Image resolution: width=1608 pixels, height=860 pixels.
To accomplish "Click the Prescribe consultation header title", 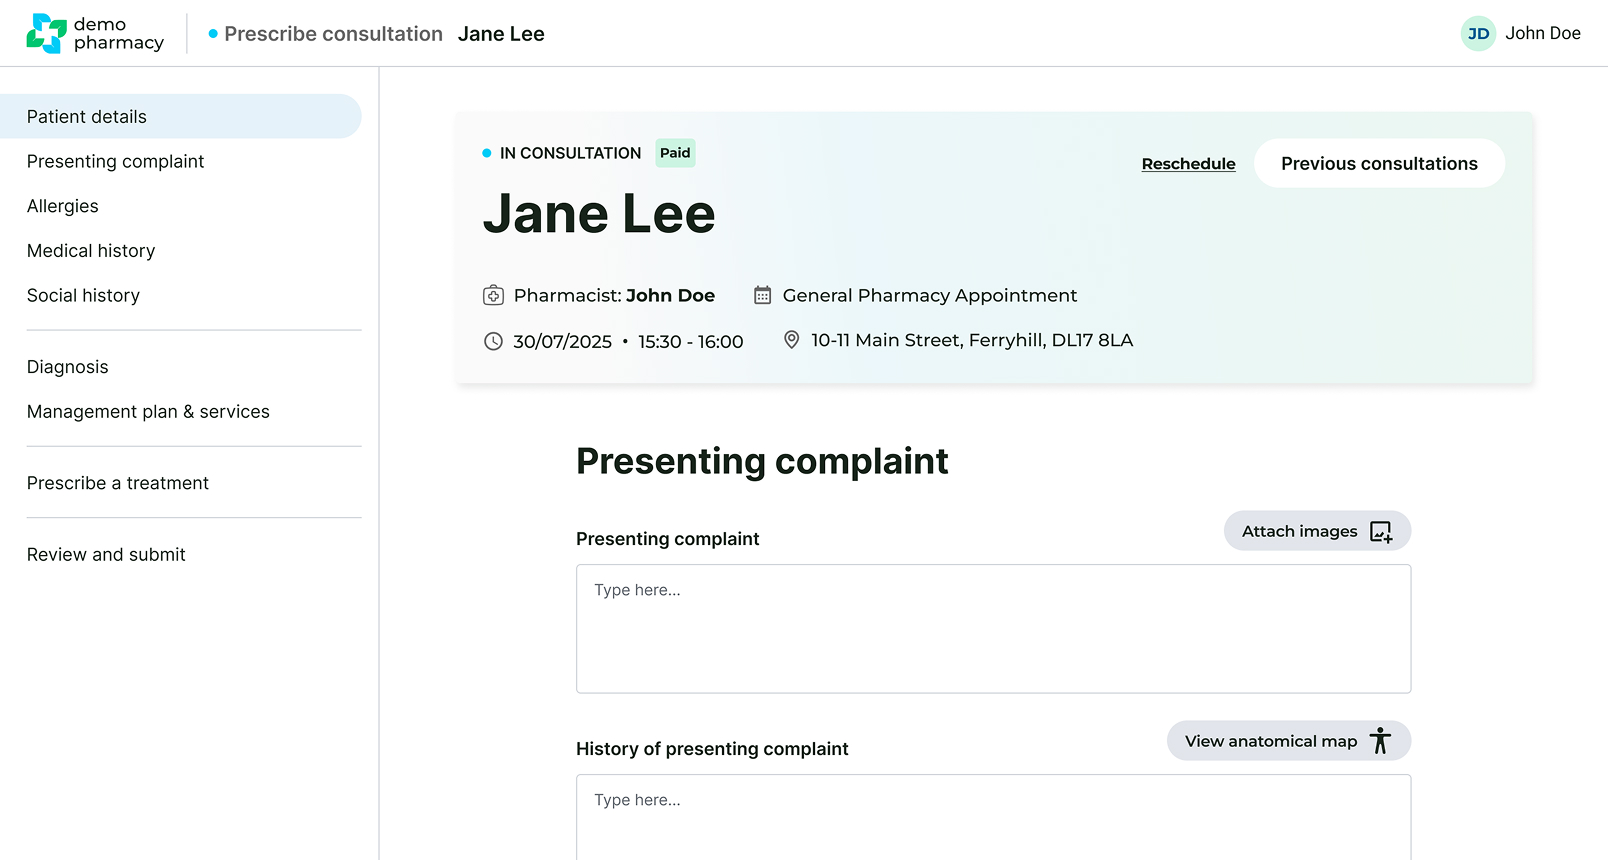I will point(333,34).
